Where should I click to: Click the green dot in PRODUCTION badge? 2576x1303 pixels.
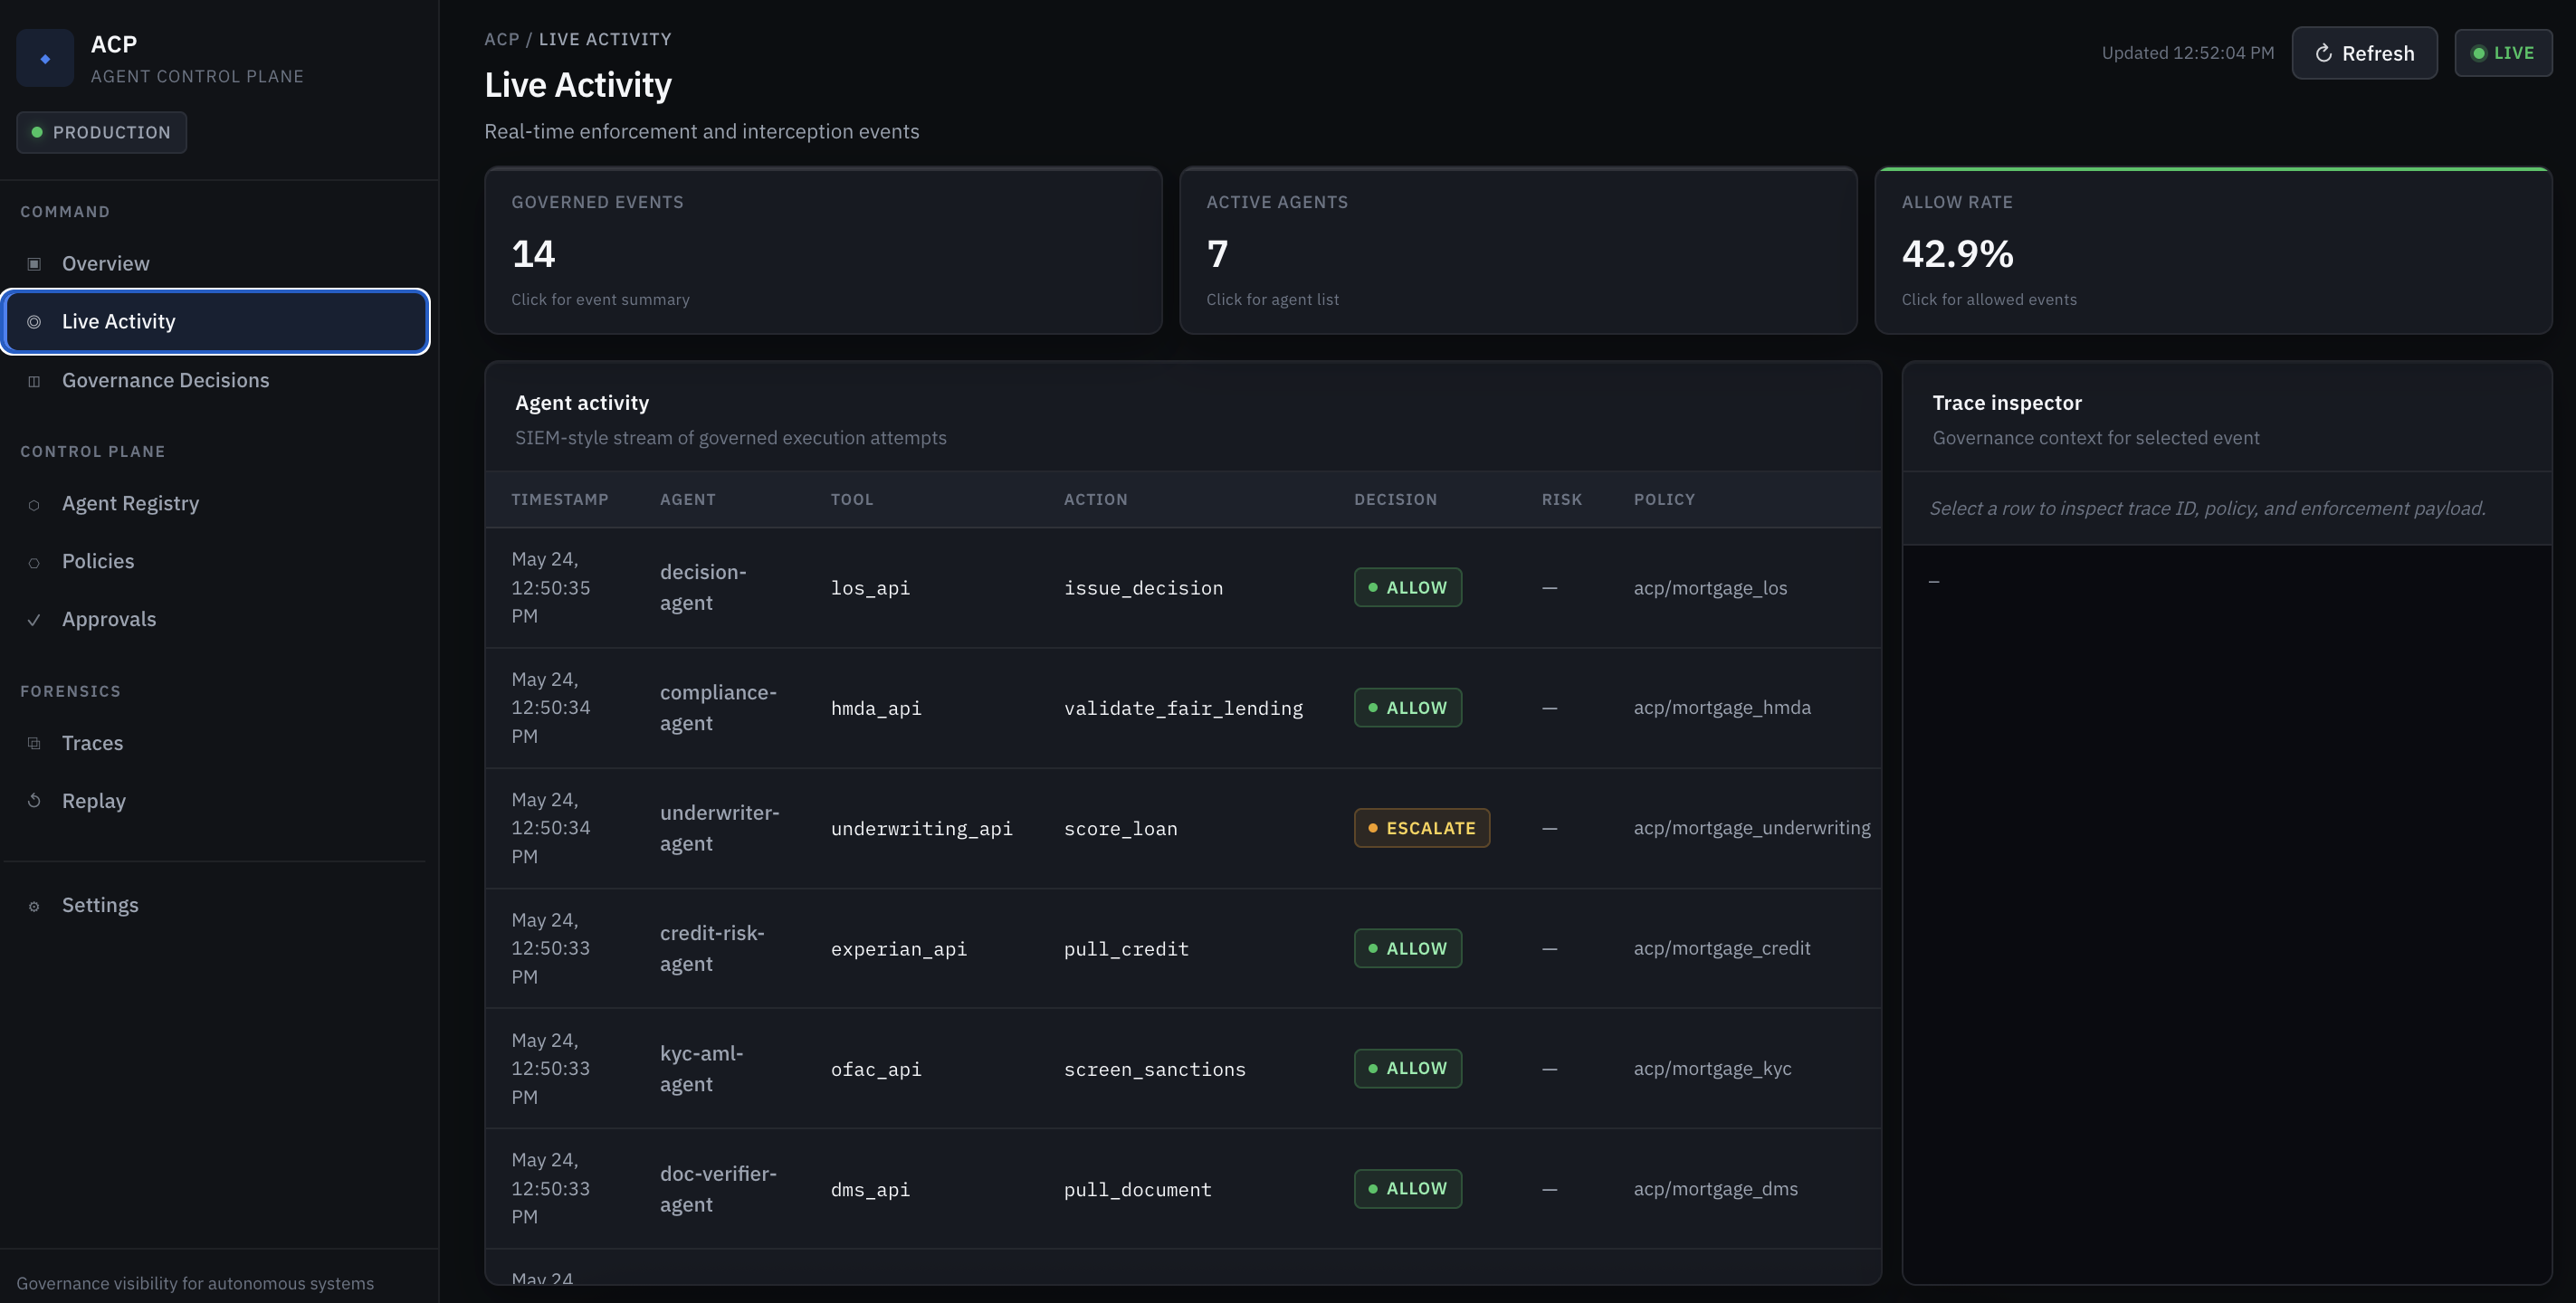click(37, 132)
